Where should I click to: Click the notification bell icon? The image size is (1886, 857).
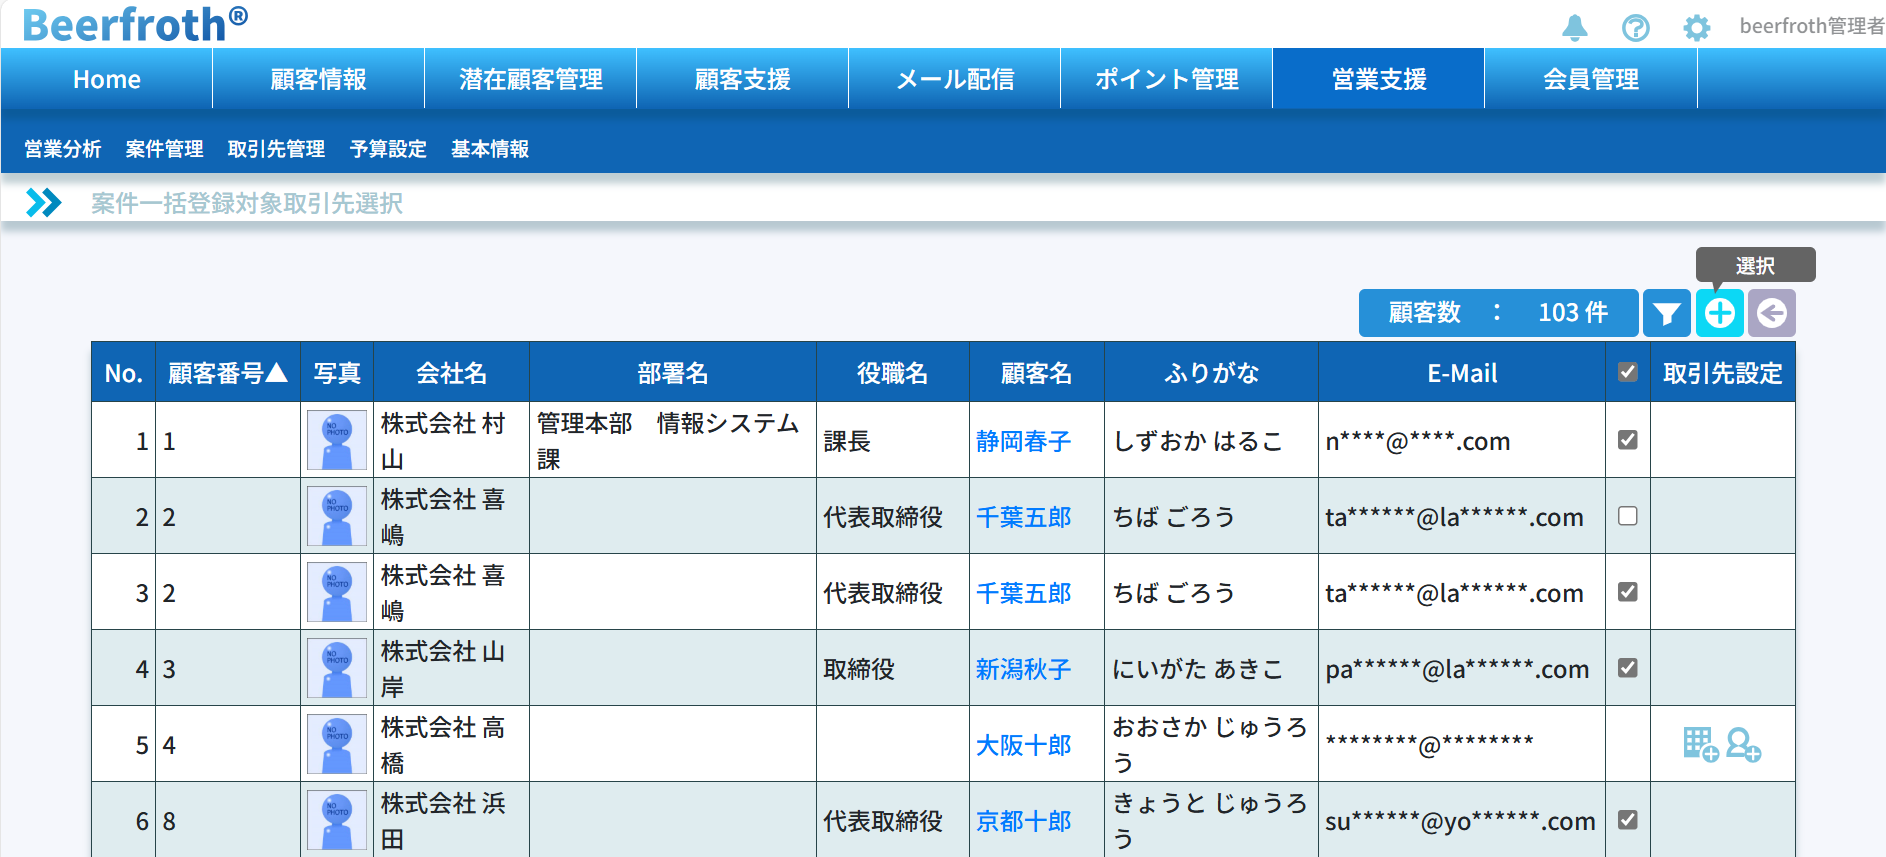pyautogui.click(x=1574, y=28)
